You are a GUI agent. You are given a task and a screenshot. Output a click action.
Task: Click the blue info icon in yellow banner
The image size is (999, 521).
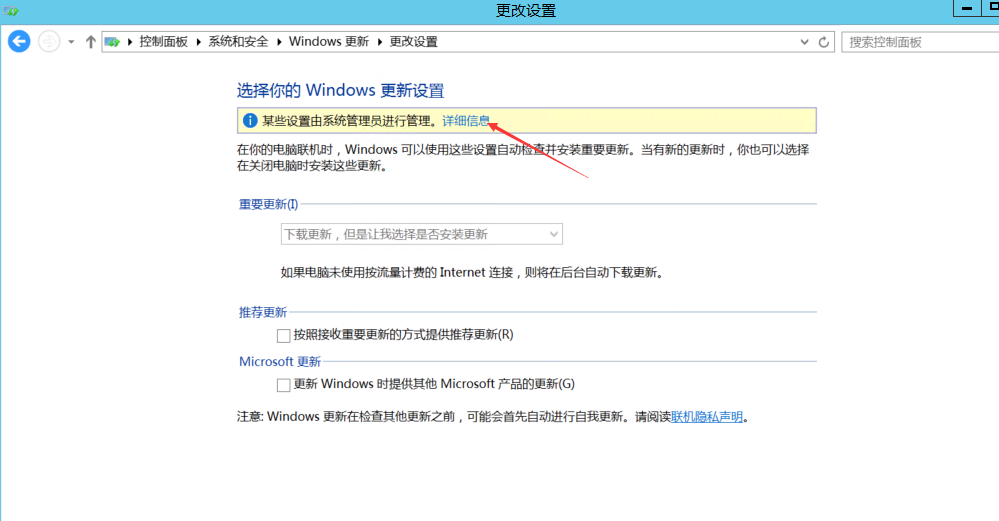point(250,120)
